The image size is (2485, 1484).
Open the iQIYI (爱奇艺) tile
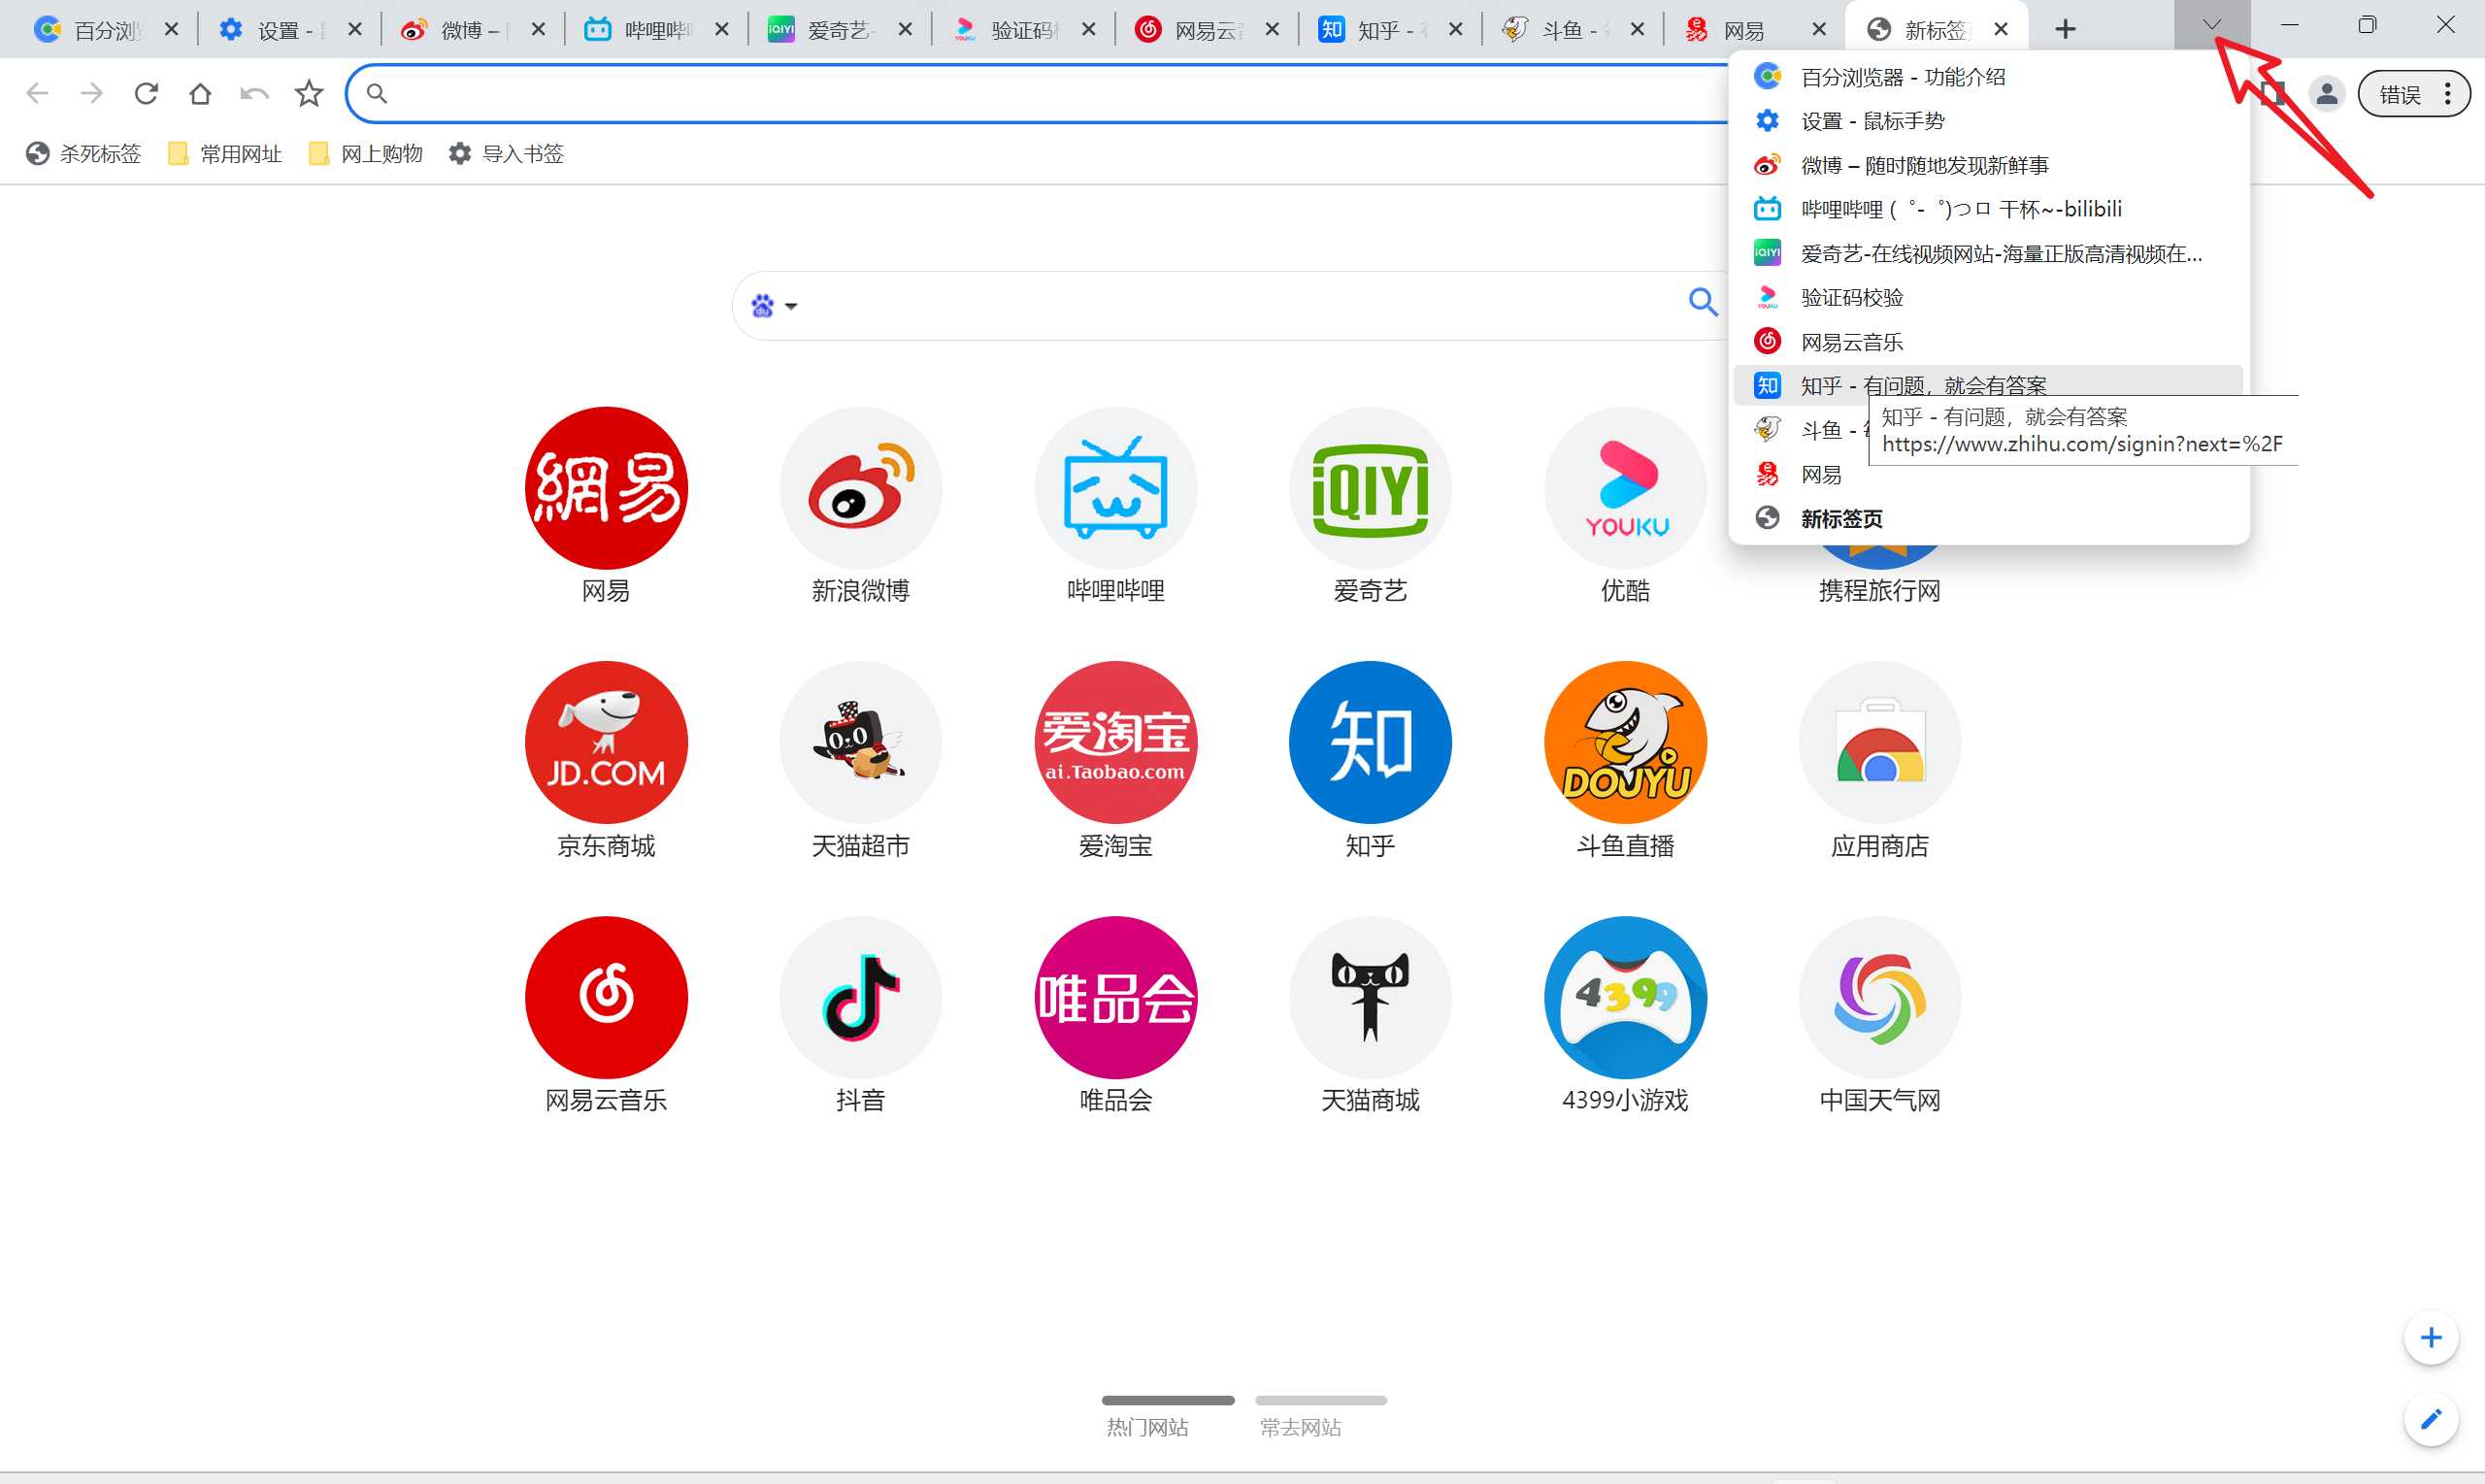tap(1370, 488)
